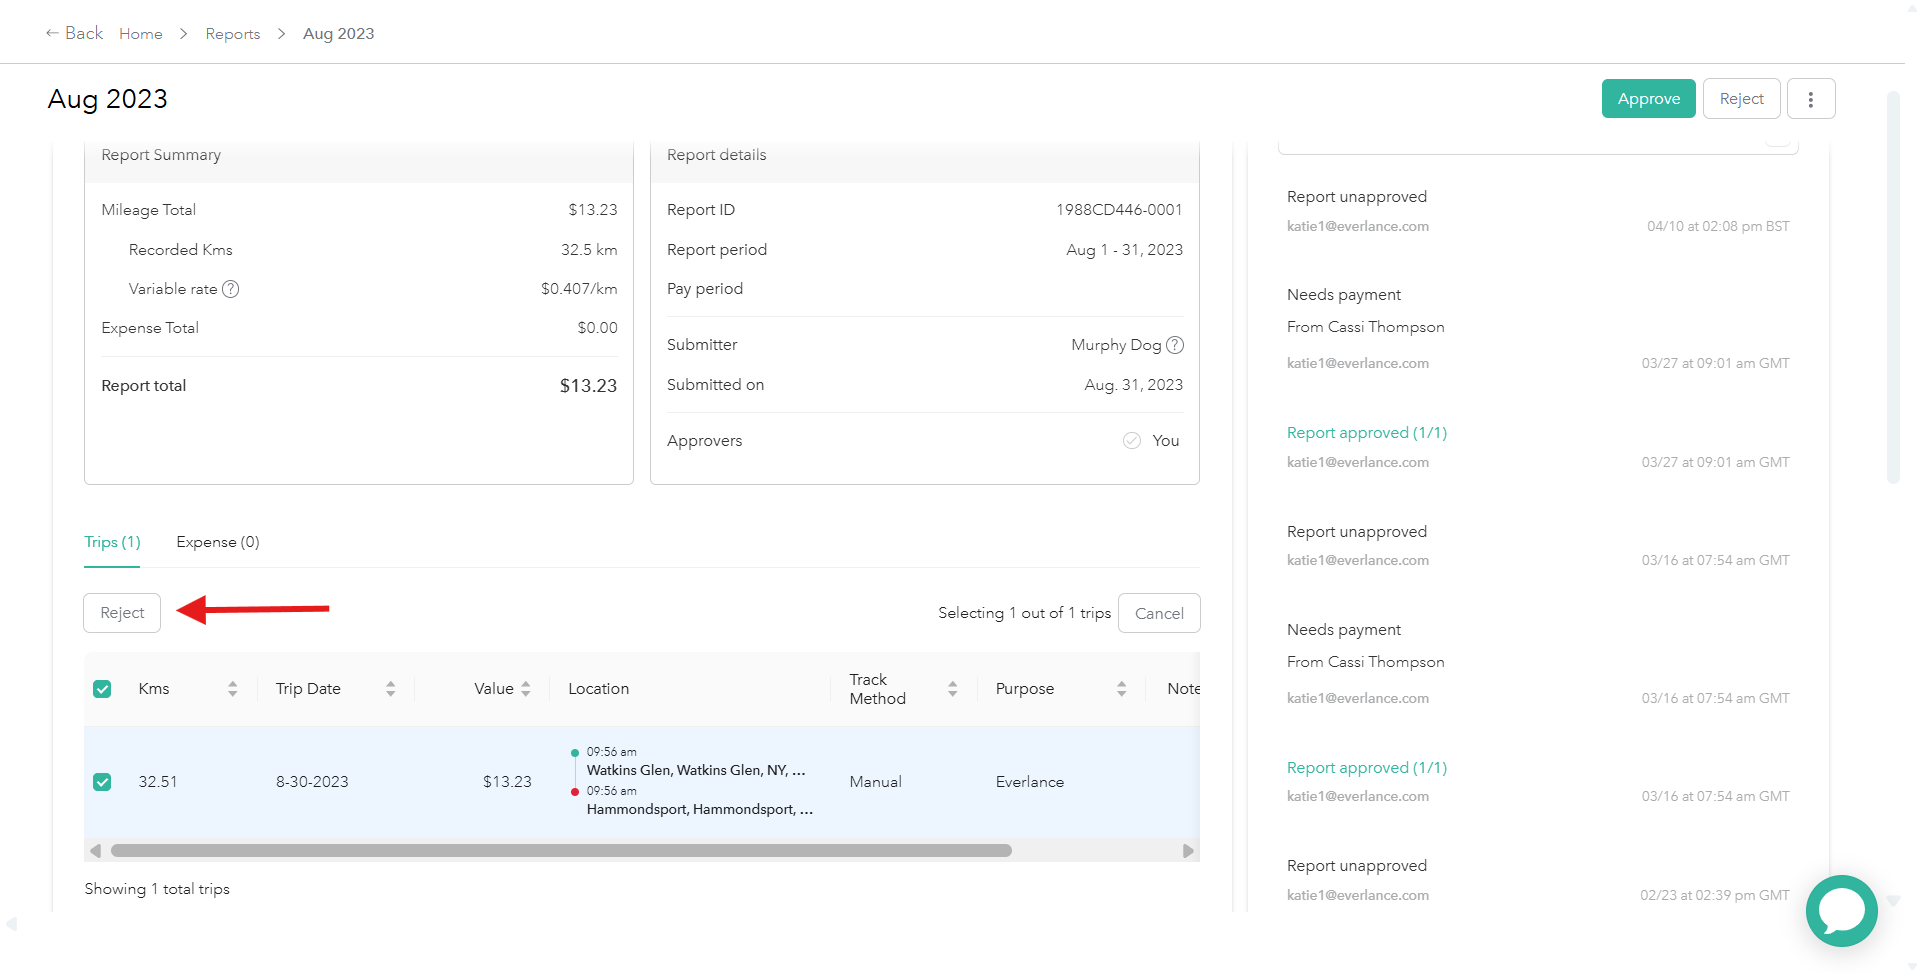Open the three-dot more options menu
Image resolution: width=1920 pixels, height=973 pixels.
1810,99
